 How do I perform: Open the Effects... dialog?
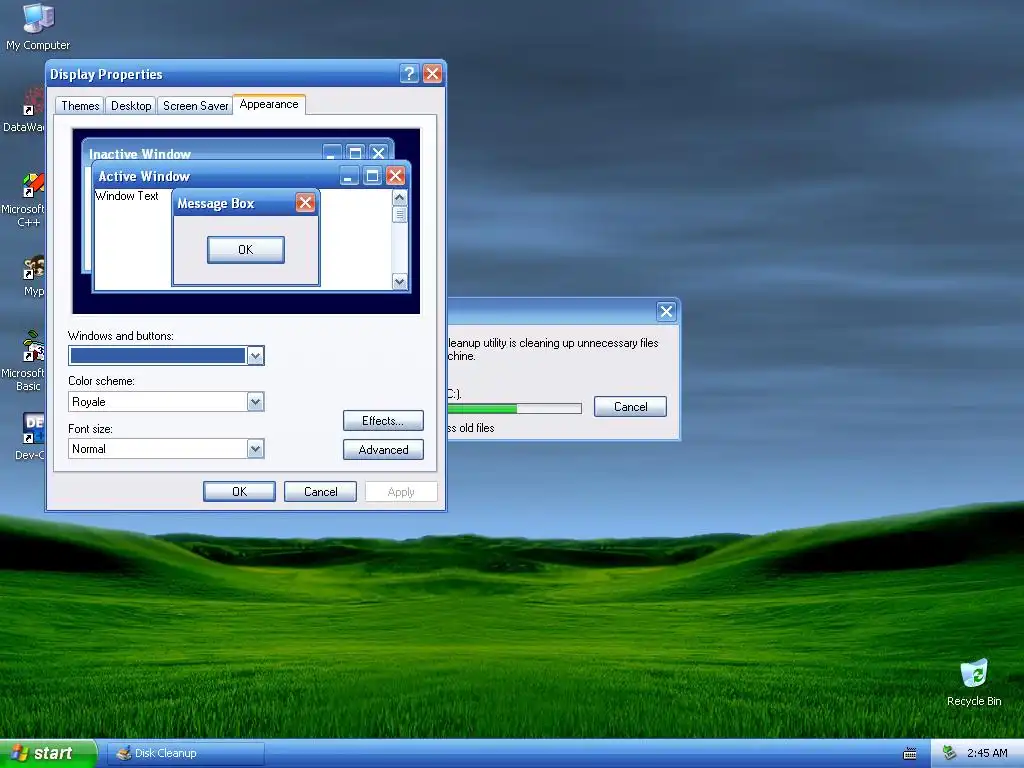click(383, 421)
